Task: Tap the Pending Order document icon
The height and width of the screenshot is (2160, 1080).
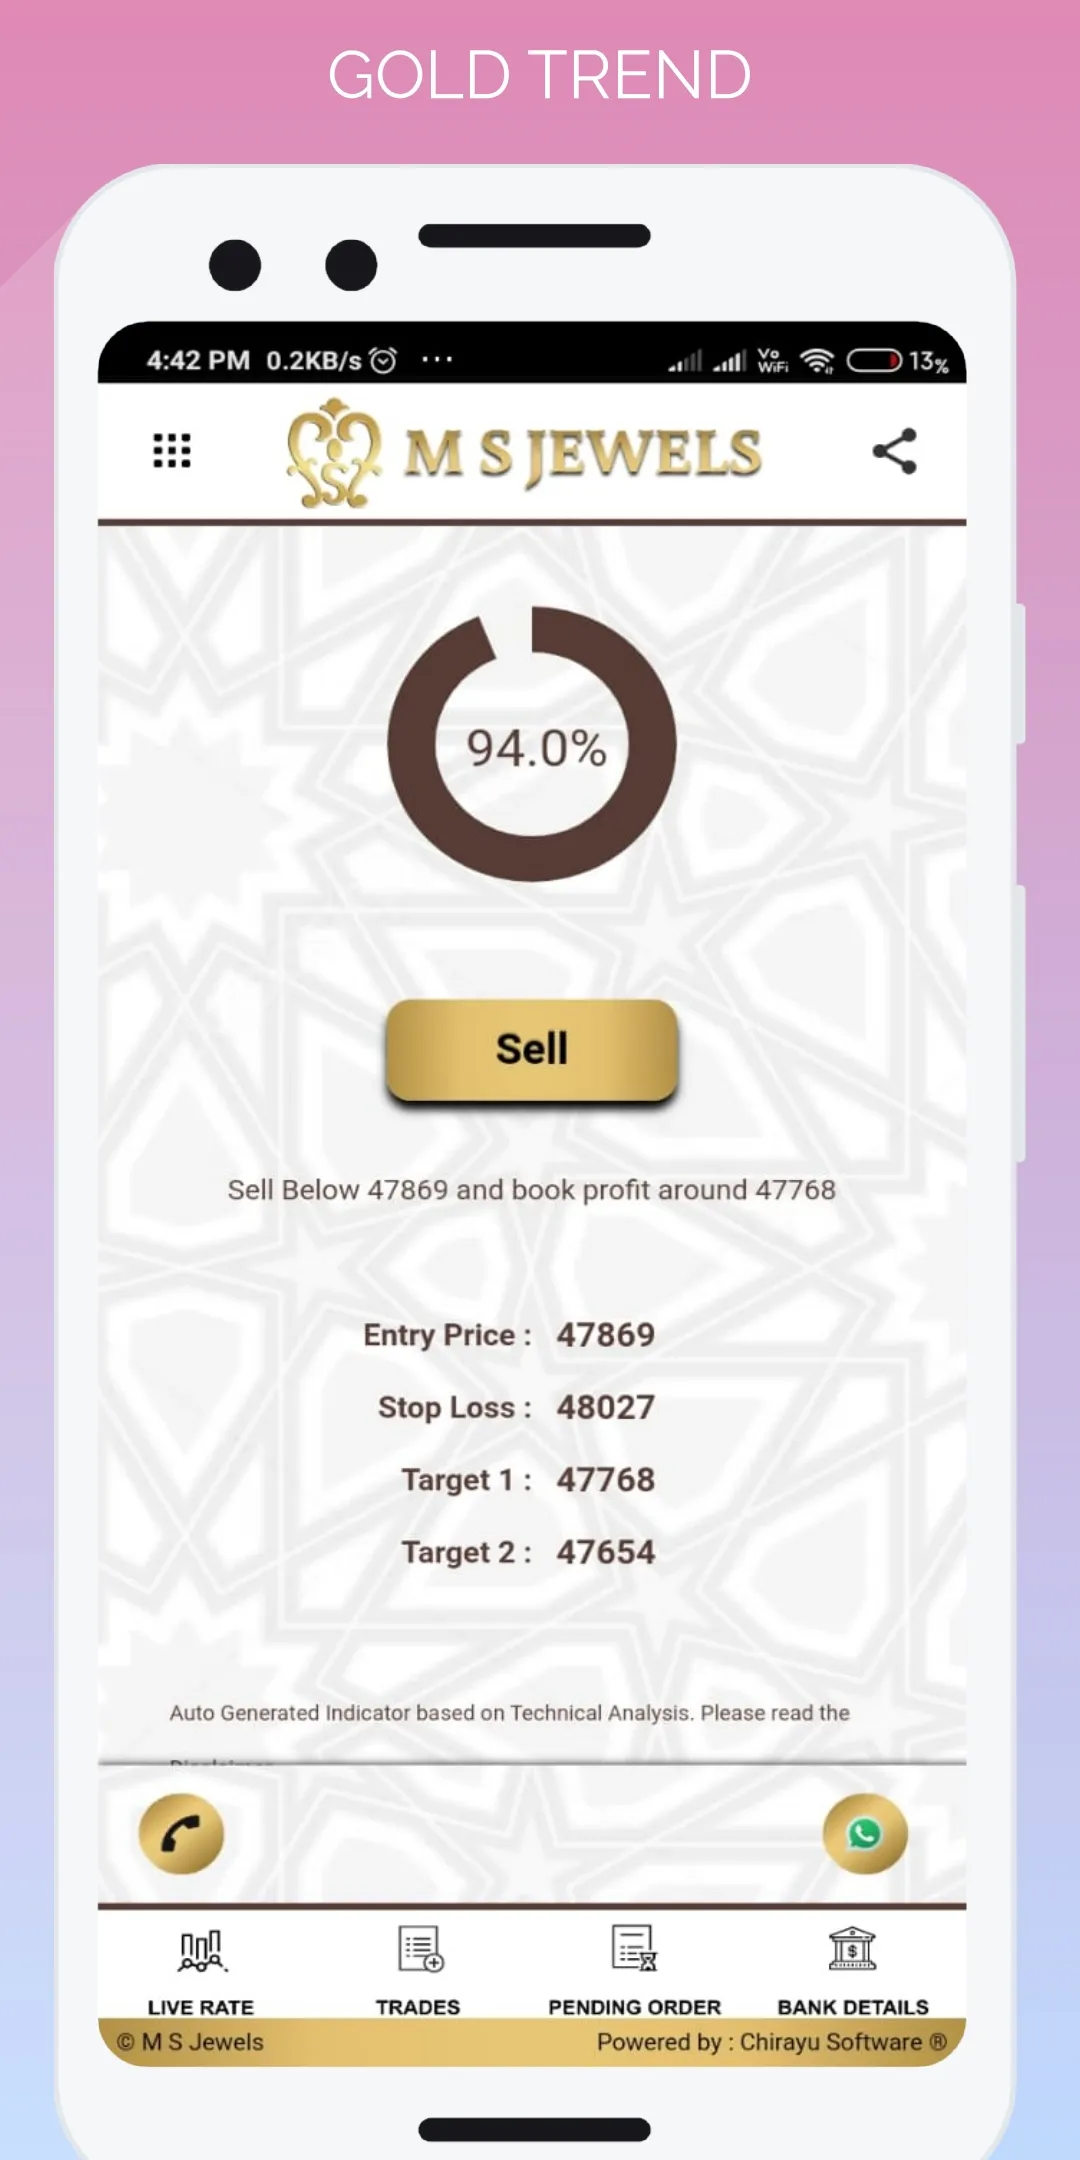Action: click(635, 1948)
